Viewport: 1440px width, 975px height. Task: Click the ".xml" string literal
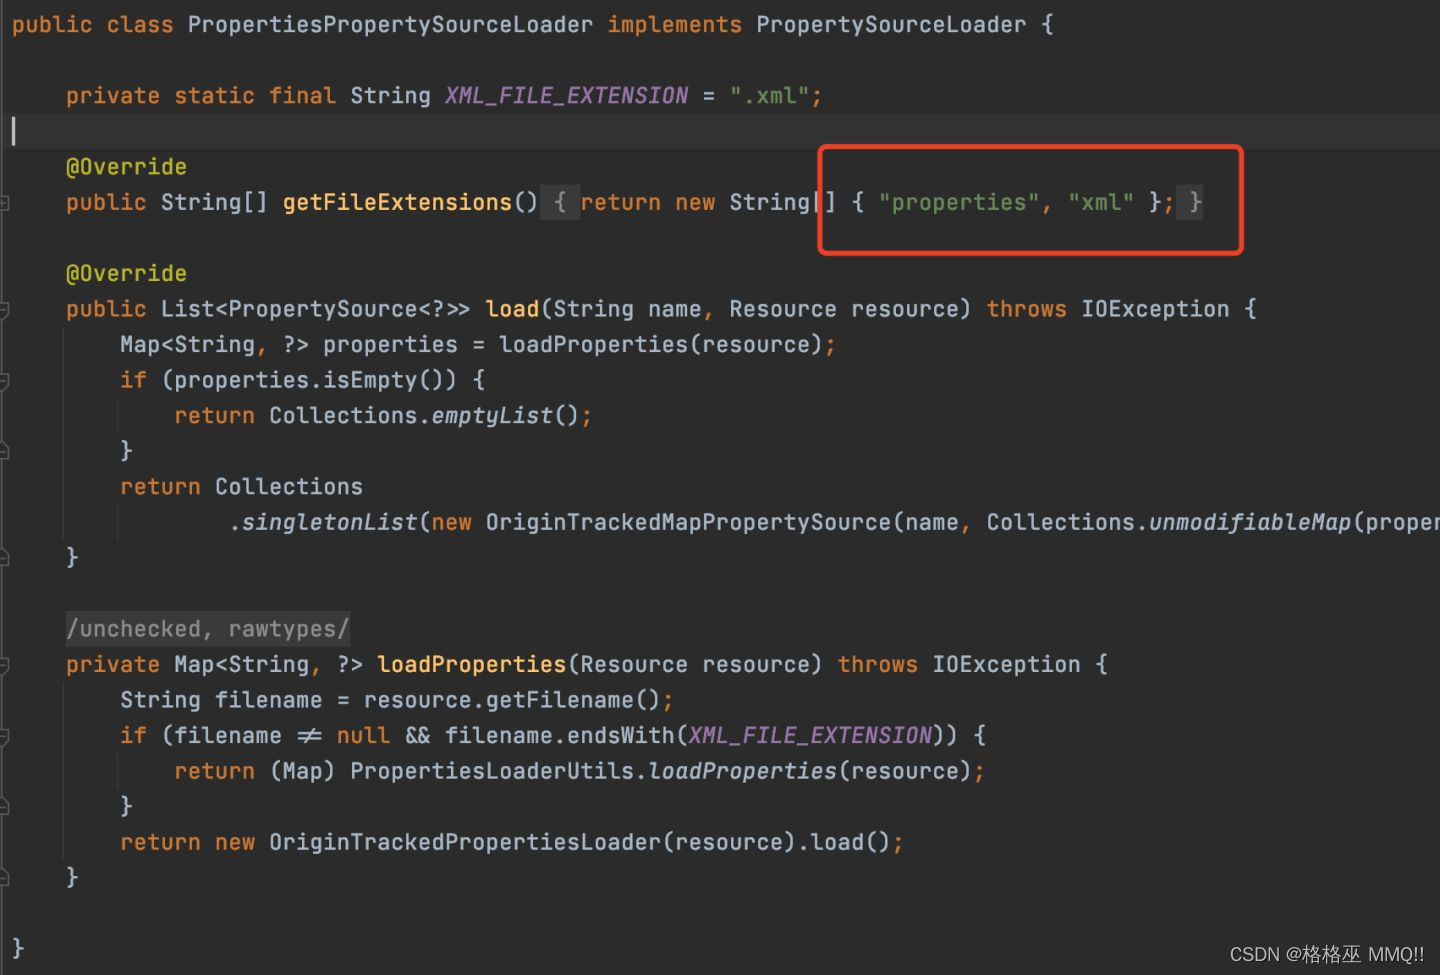(x=769, y=96)
